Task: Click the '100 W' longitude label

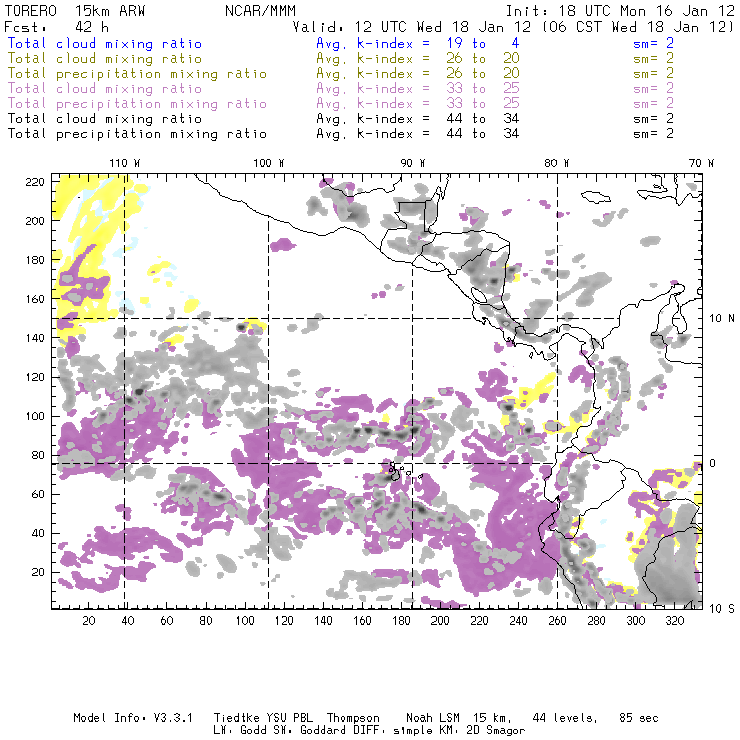Action: (269, 163)
